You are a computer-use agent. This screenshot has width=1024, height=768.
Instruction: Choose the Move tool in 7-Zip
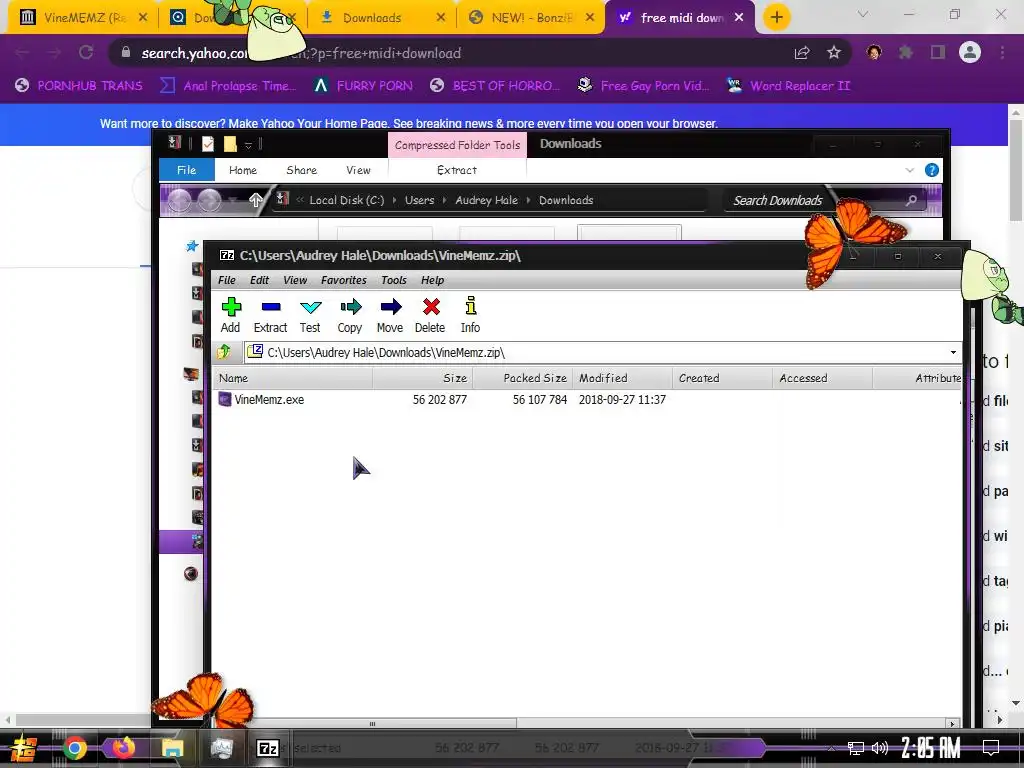click(x=390, y=315)
